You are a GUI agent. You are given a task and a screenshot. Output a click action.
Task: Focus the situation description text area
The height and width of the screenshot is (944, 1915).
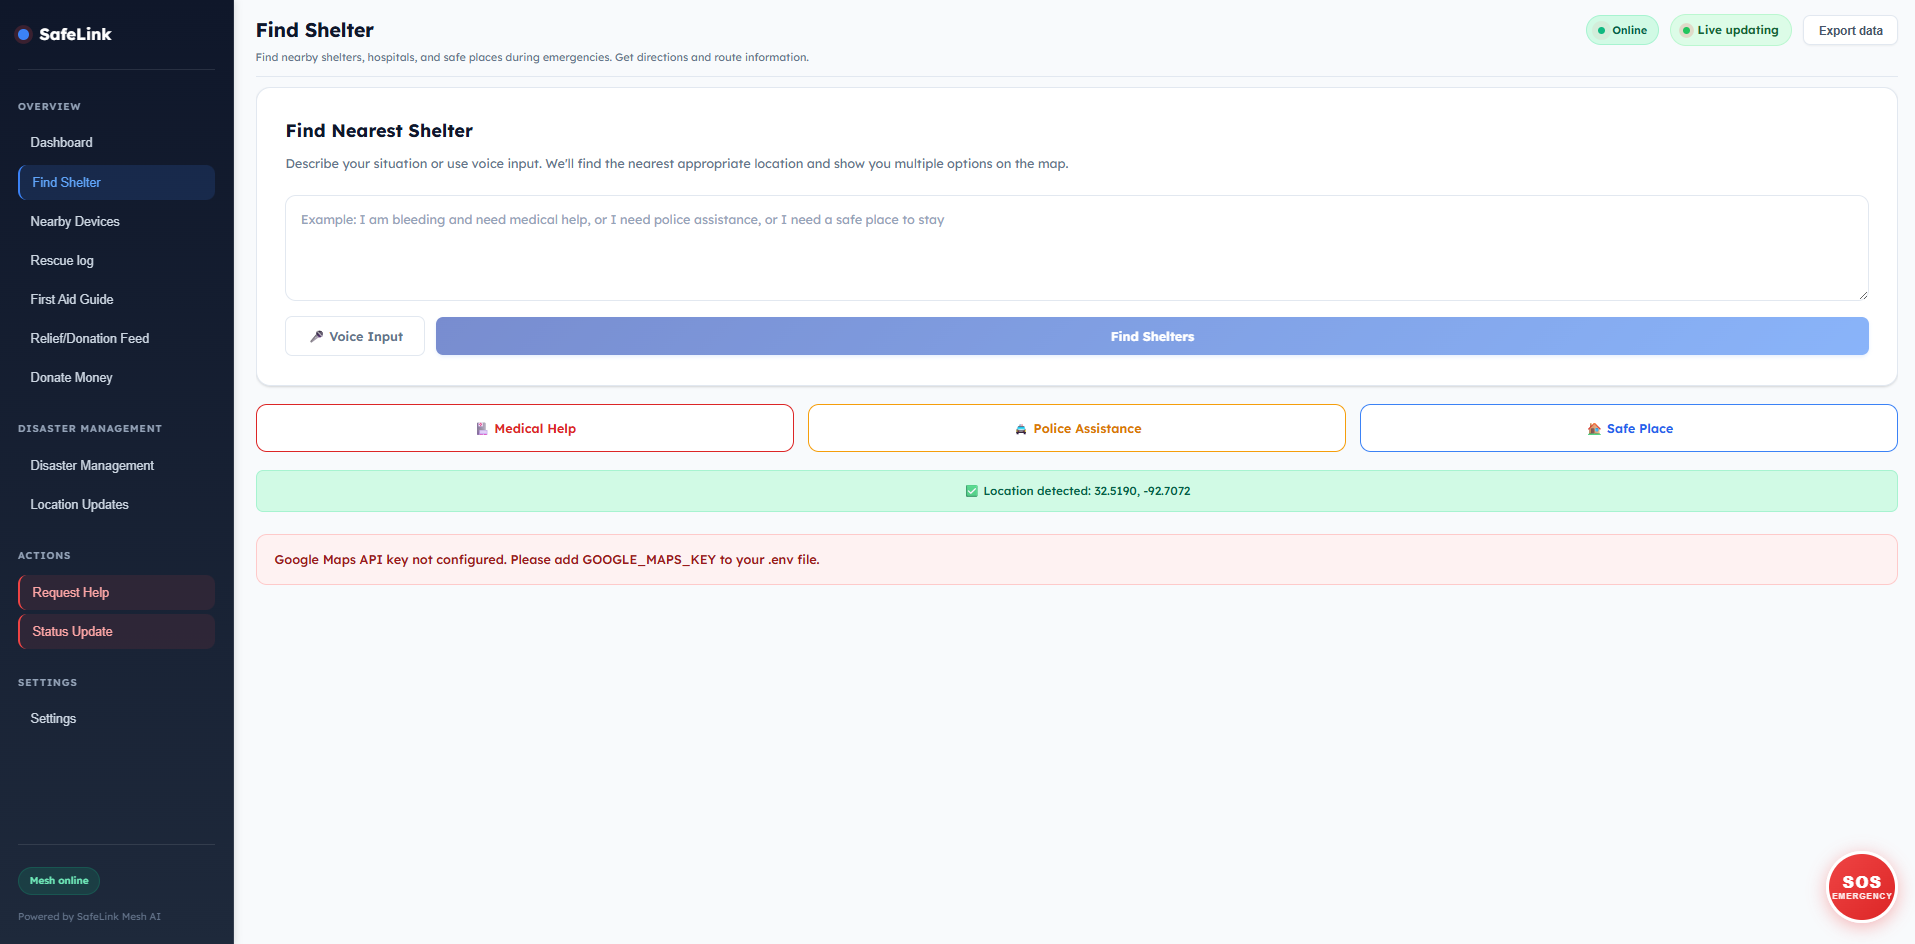tap(1077, 248)
